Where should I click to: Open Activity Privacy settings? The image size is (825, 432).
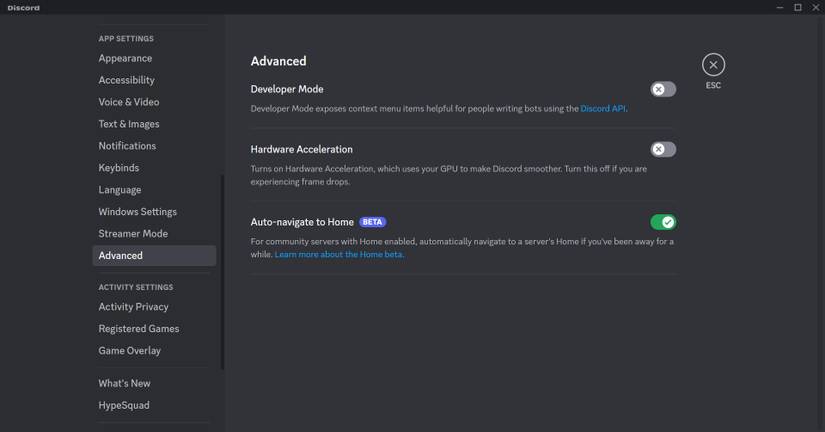pos(133,307)
